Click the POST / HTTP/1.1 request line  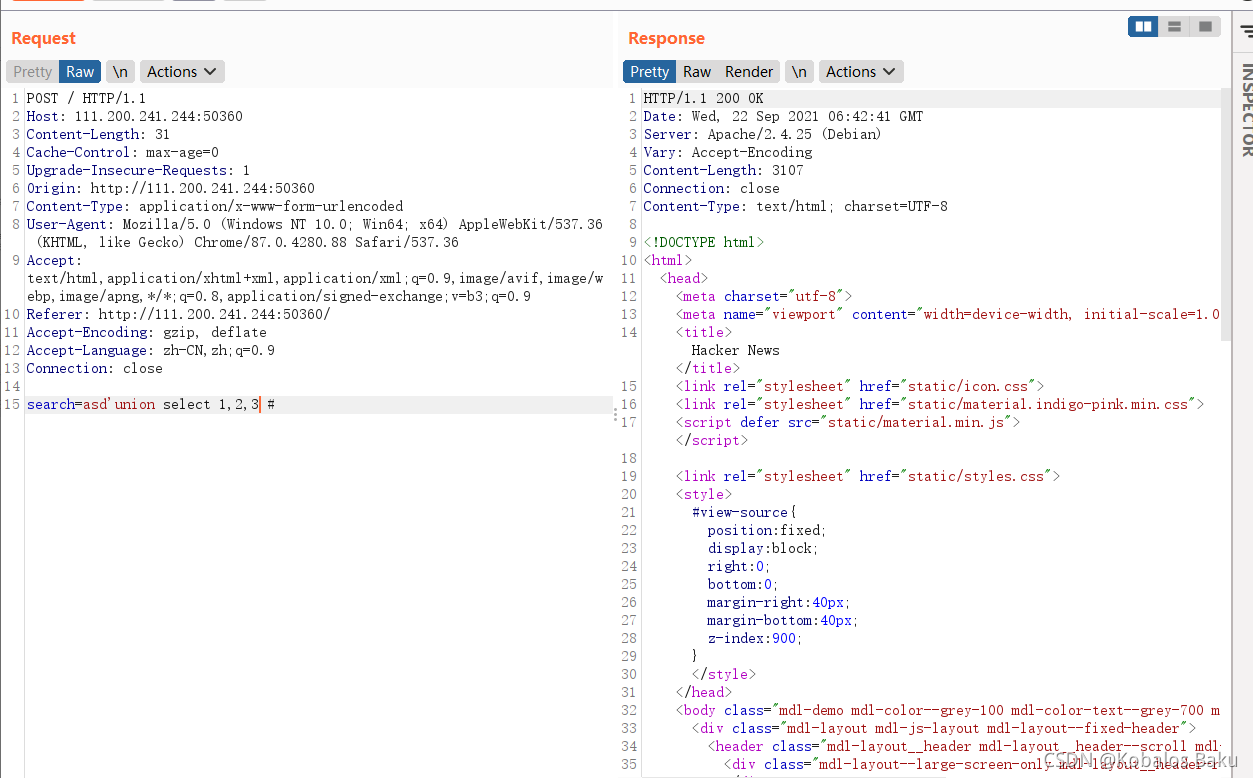point(86,98)
